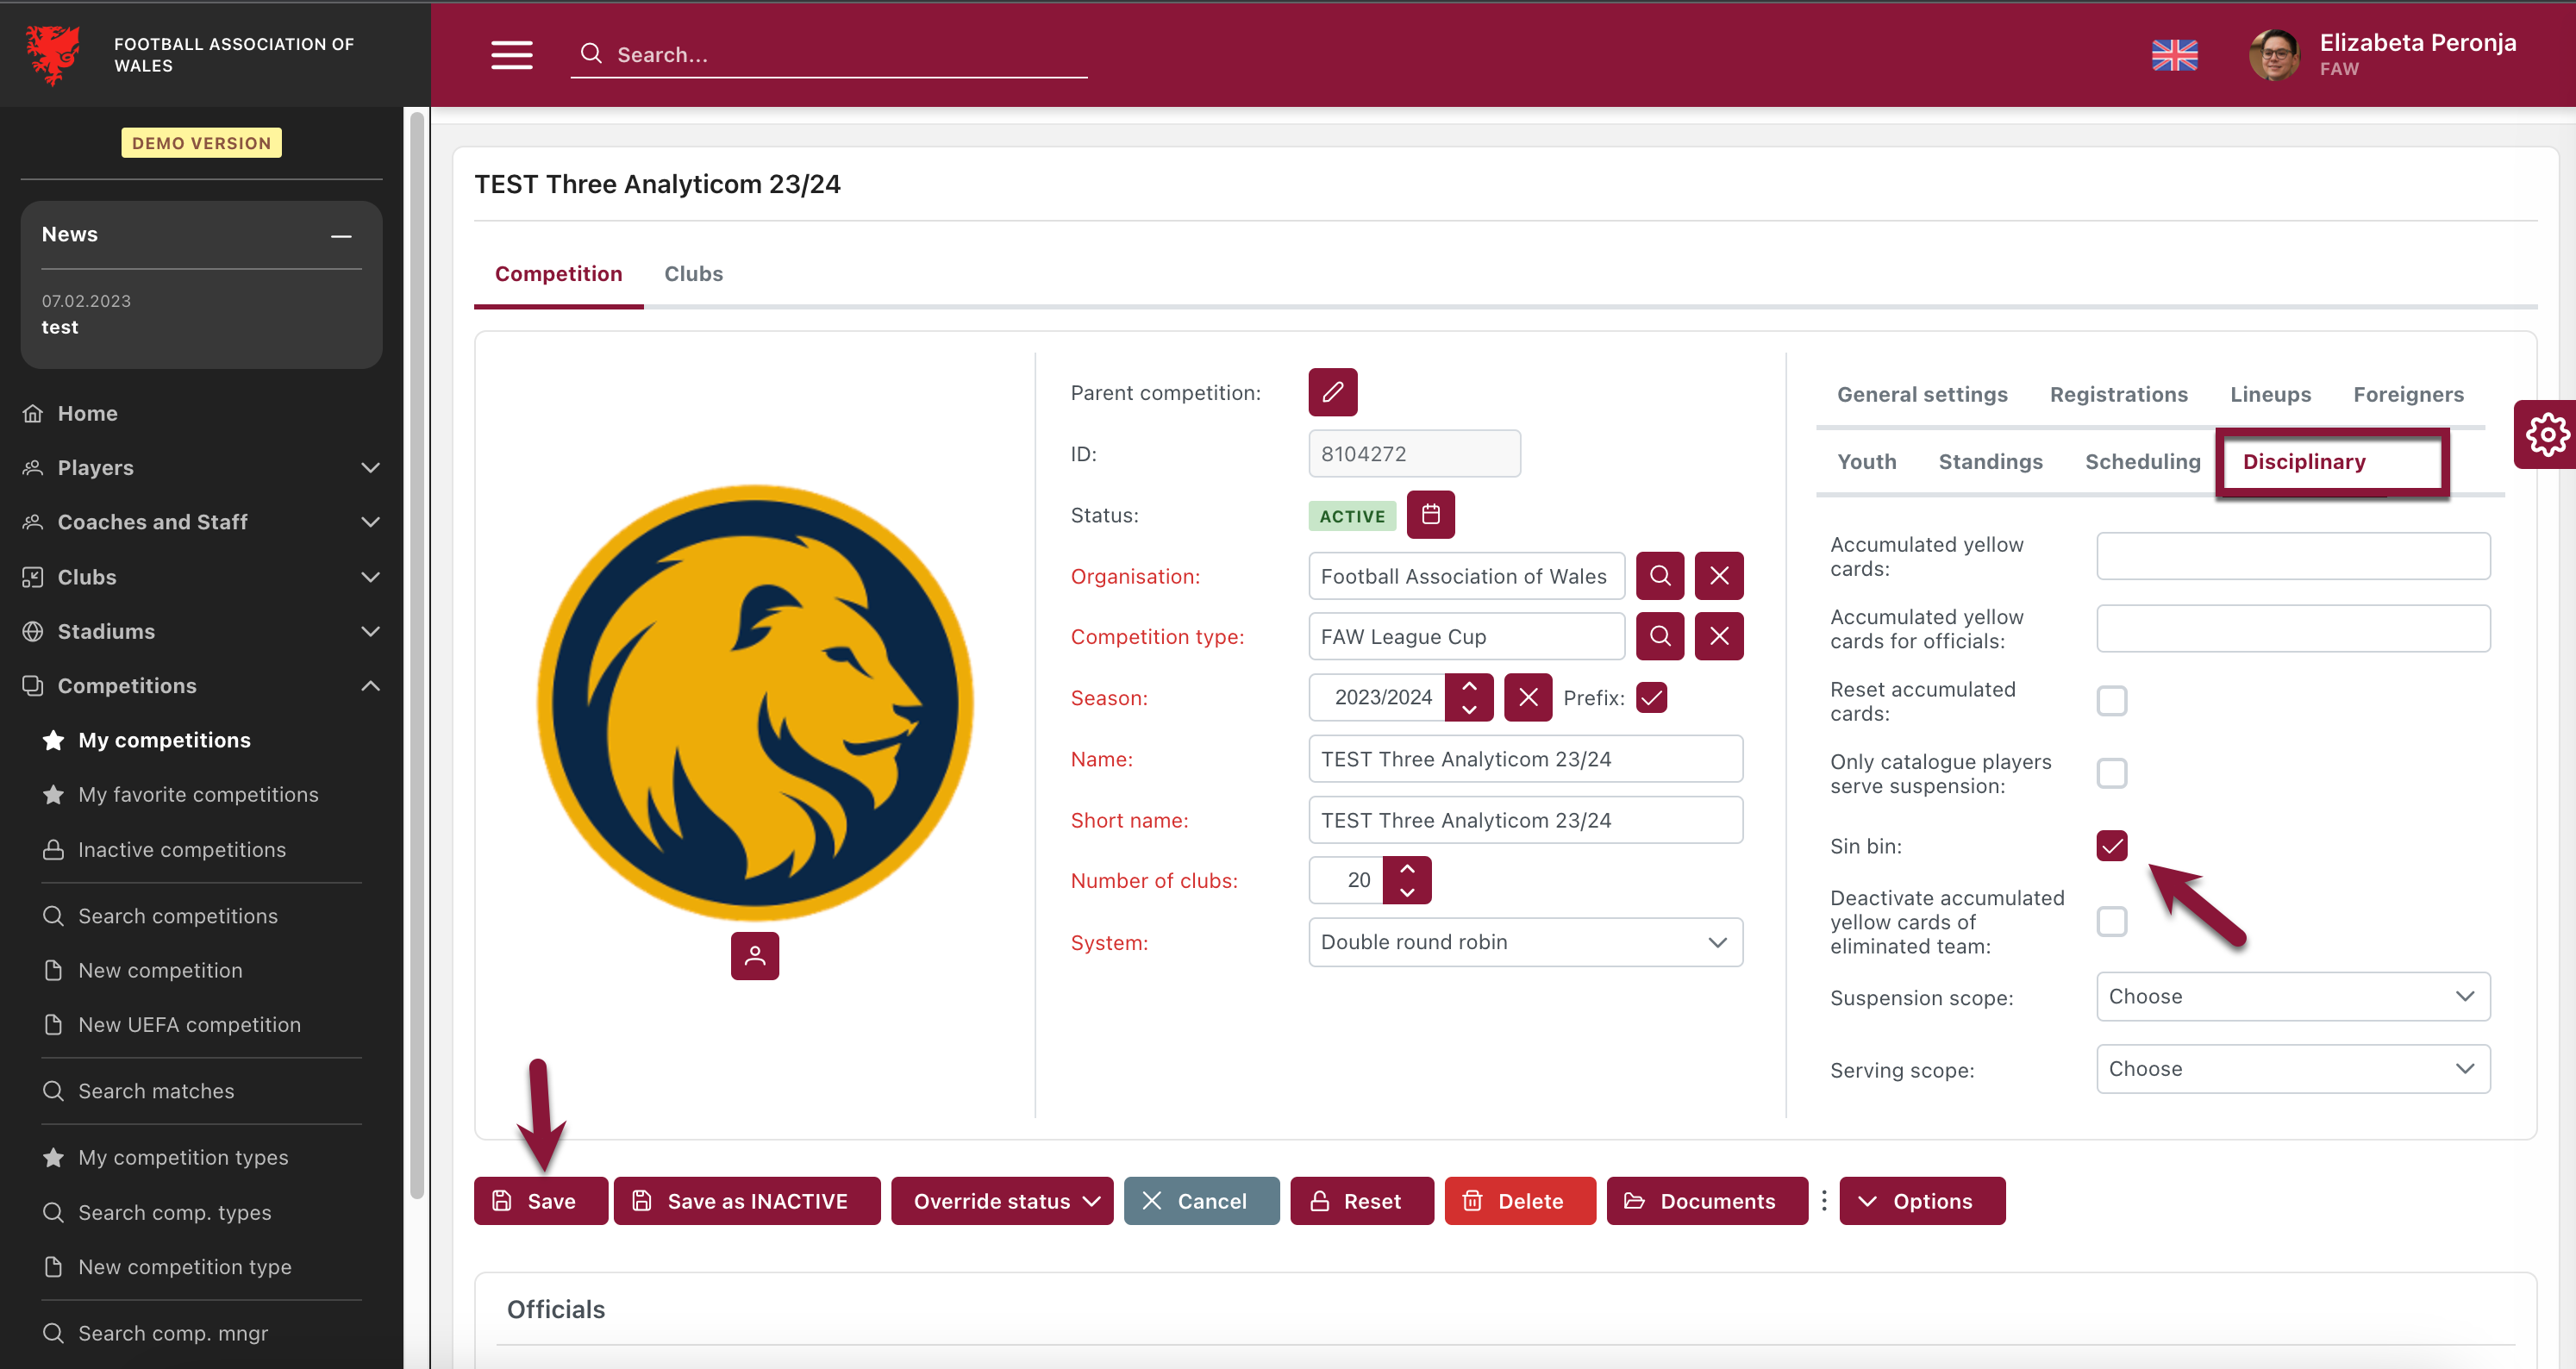Search organisation with magnifier icon

(x=1659, y=576)
